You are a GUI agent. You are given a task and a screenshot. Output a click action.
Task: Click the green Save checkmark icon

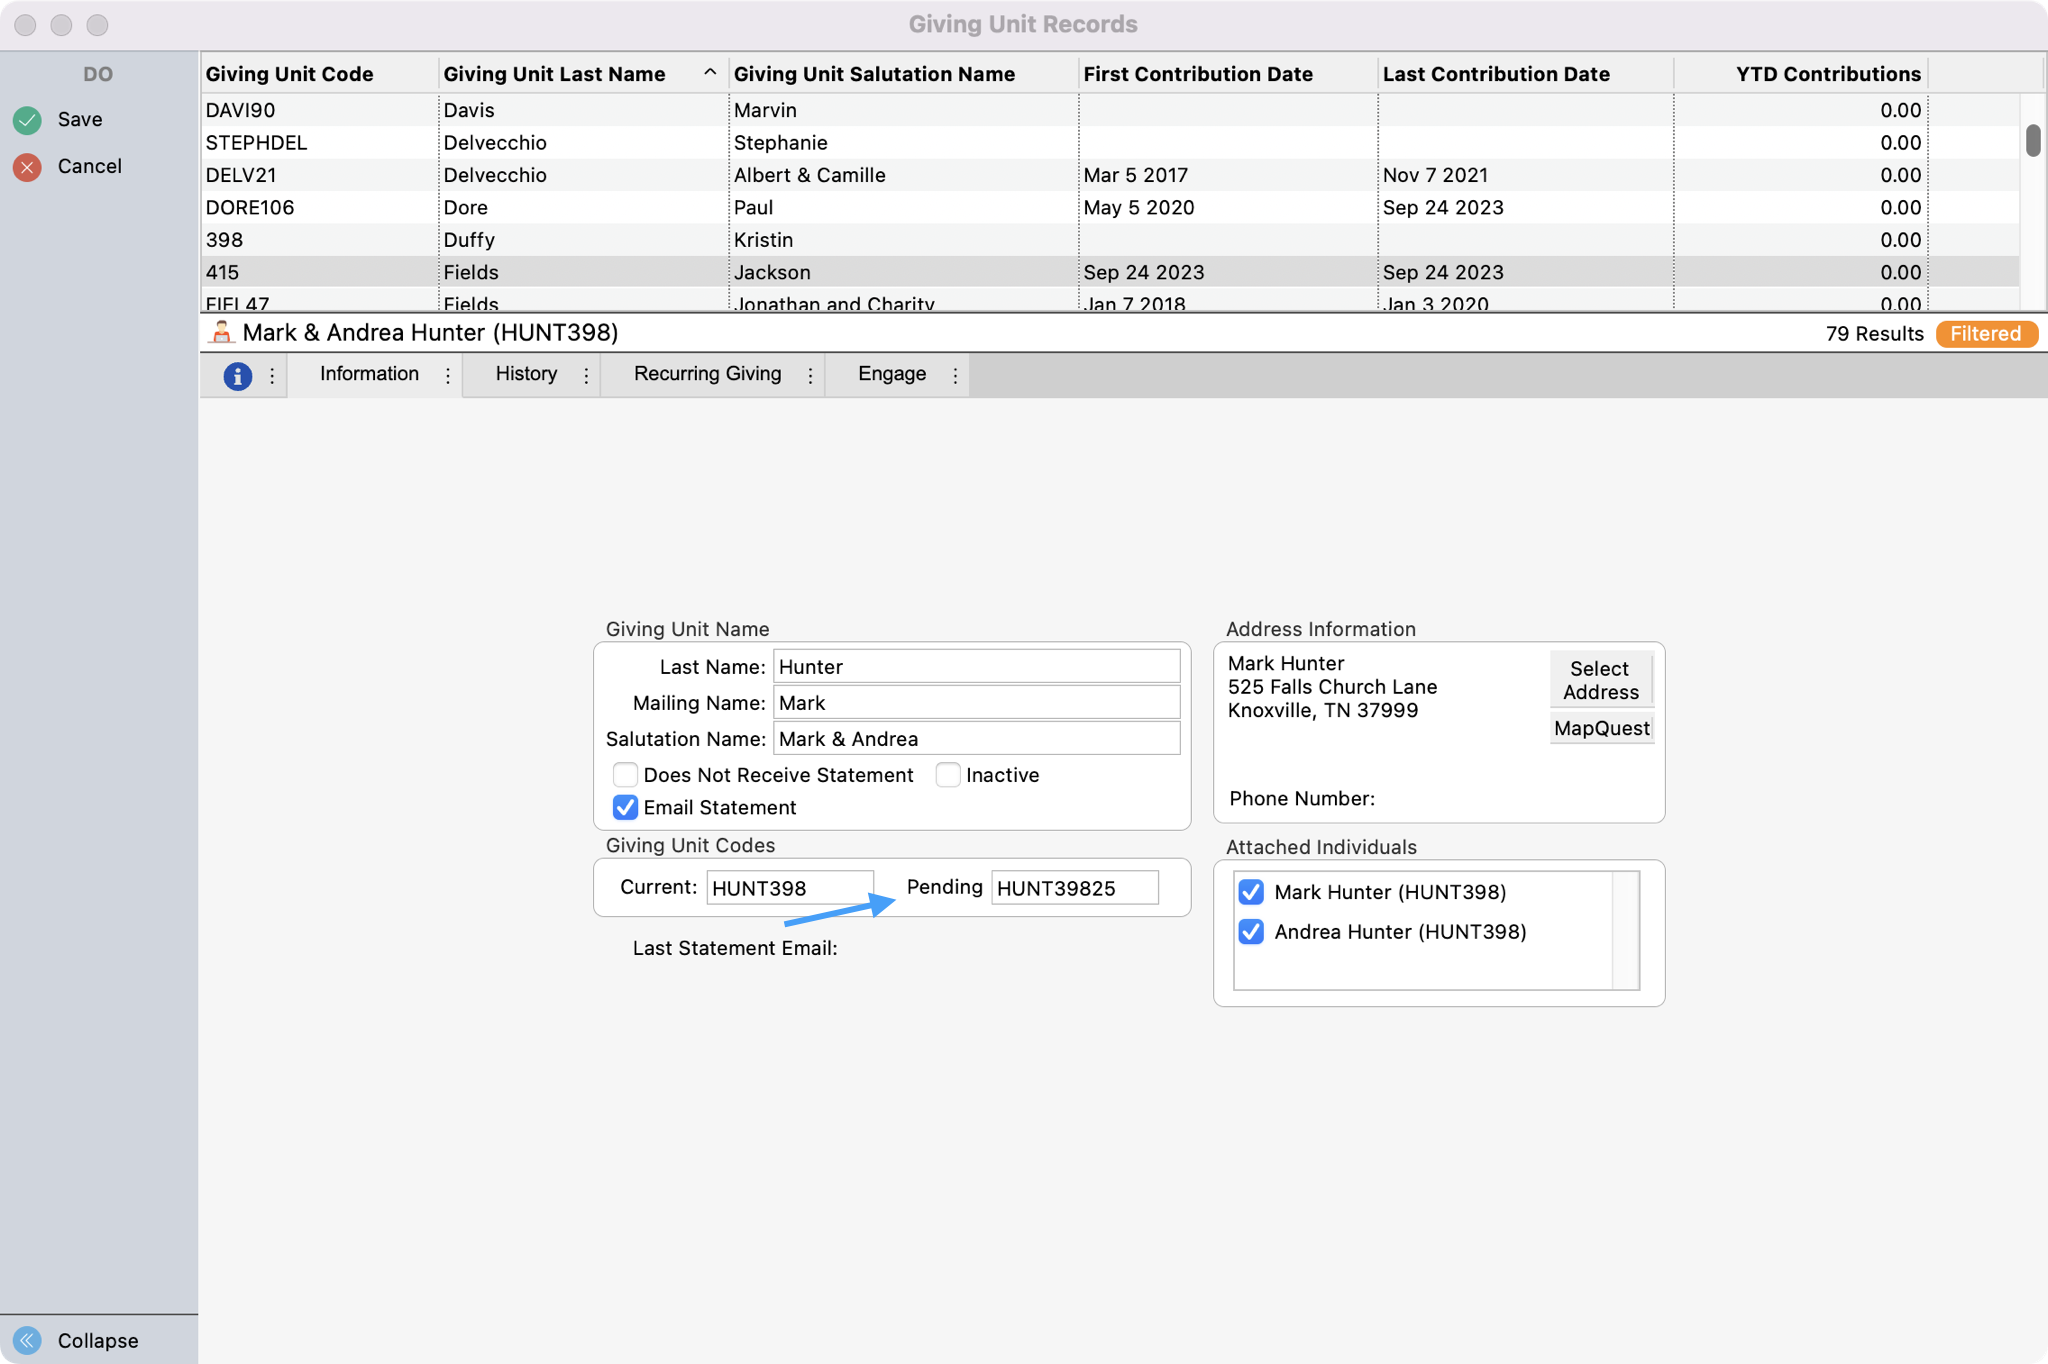click(x=27, y=120)
